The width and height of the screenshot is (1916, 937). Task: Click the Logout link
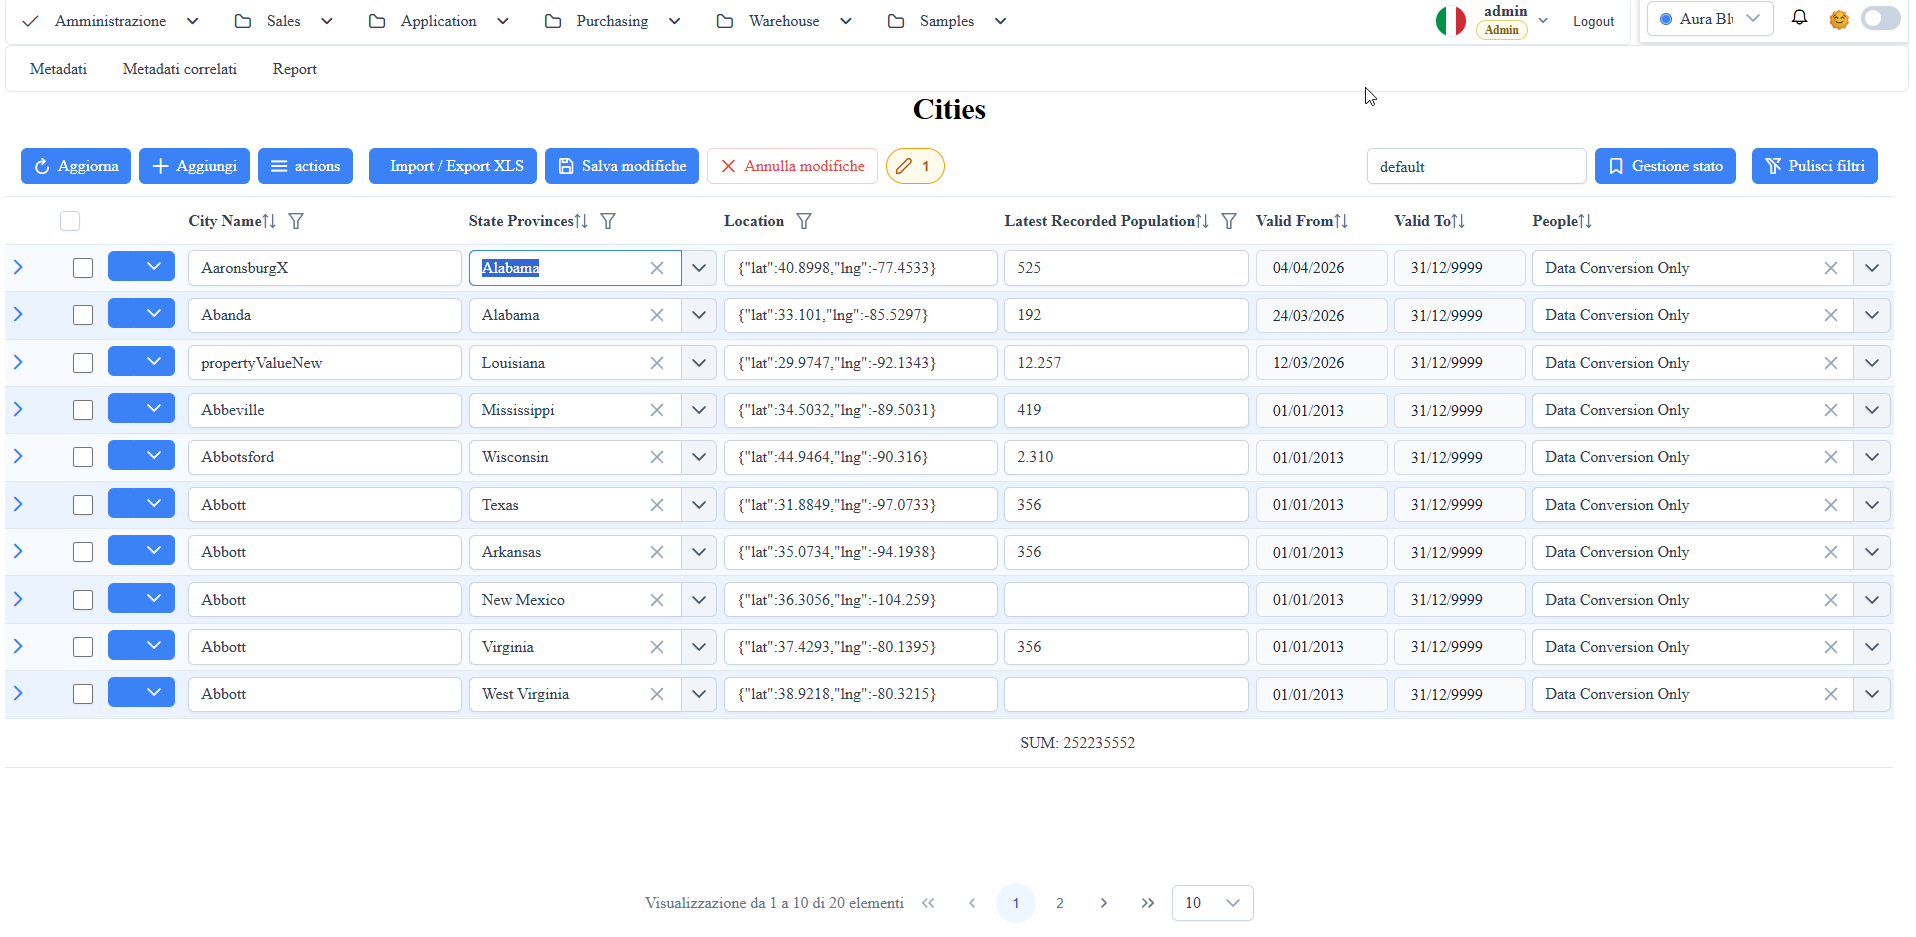point(1593,21)
